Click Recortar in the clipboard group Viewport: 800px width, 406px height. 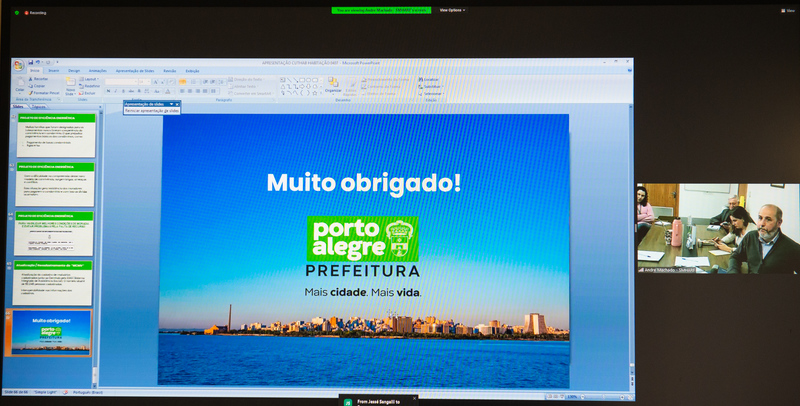click(x=38, y=79)
